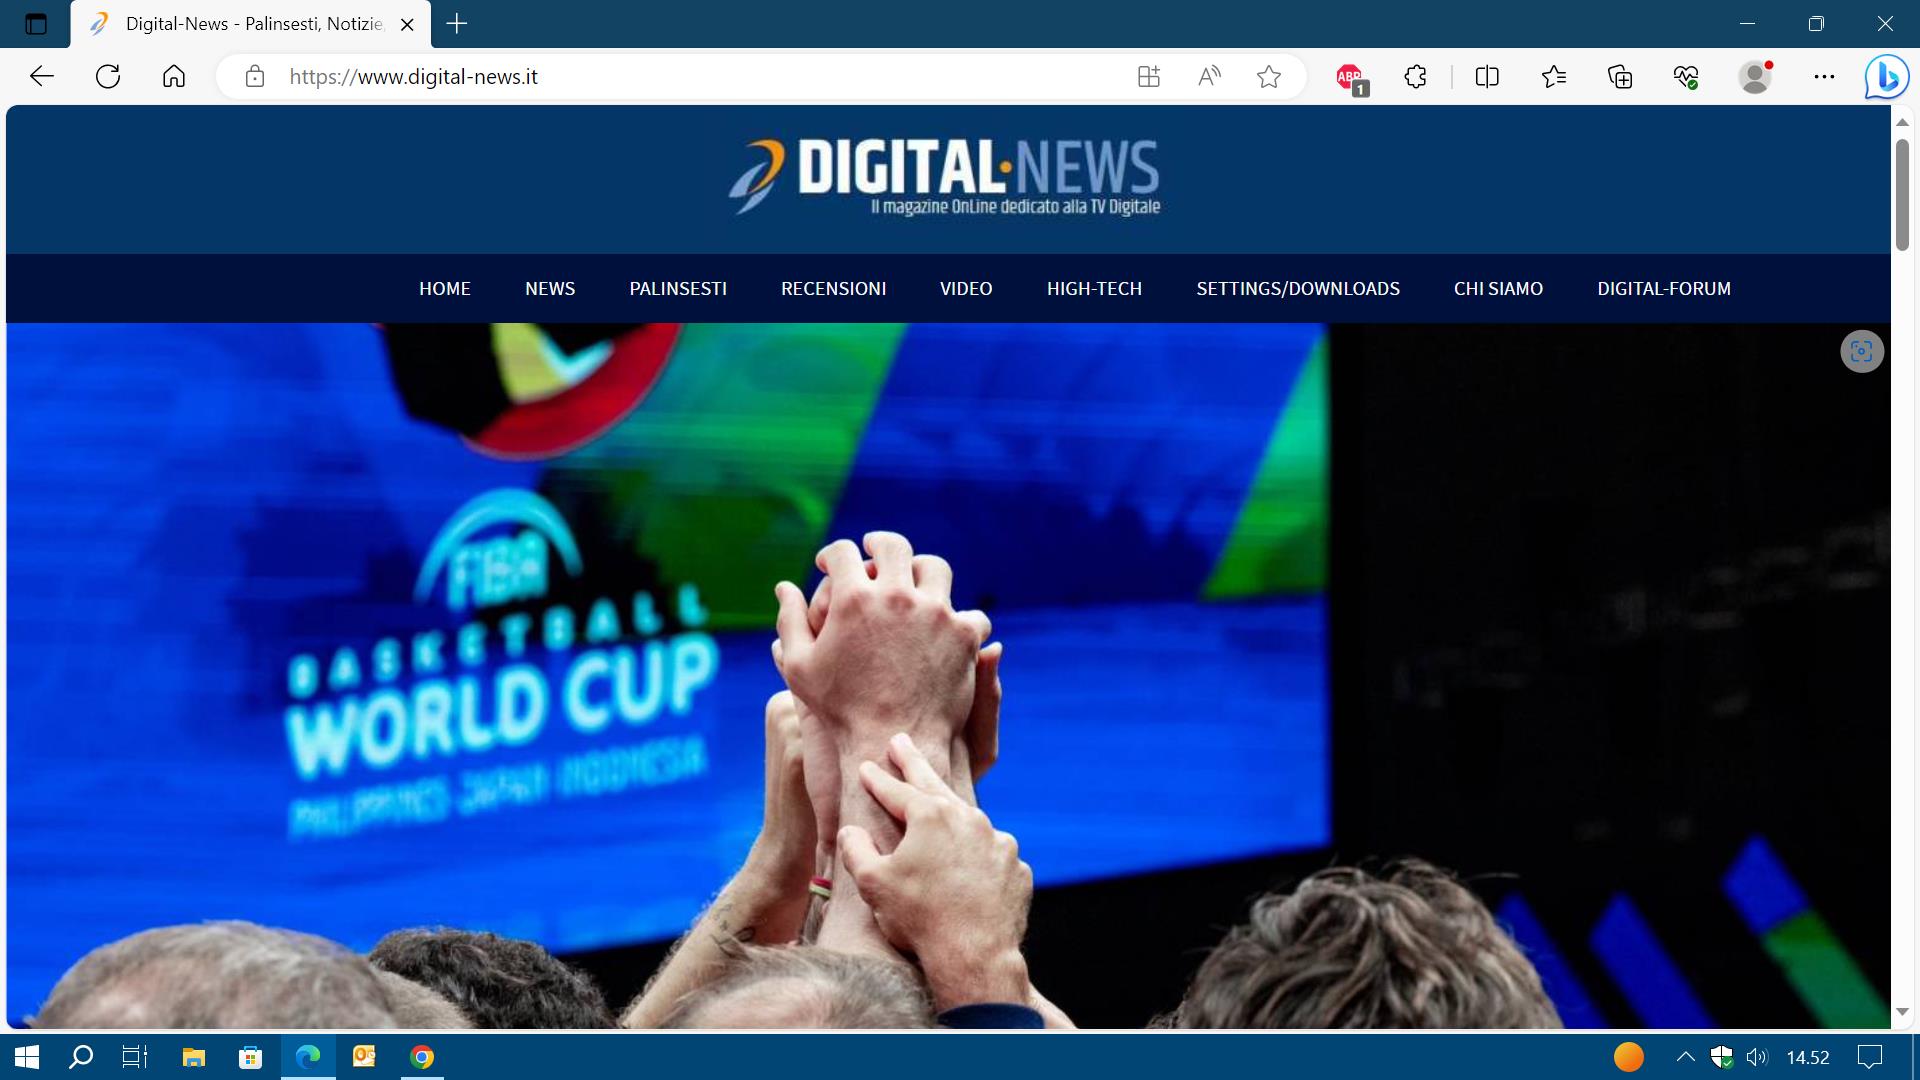Visit the CHI SIAMO page
Screen dimensions: 1920x1080
pyautogui.click(x=1498, y=288)
